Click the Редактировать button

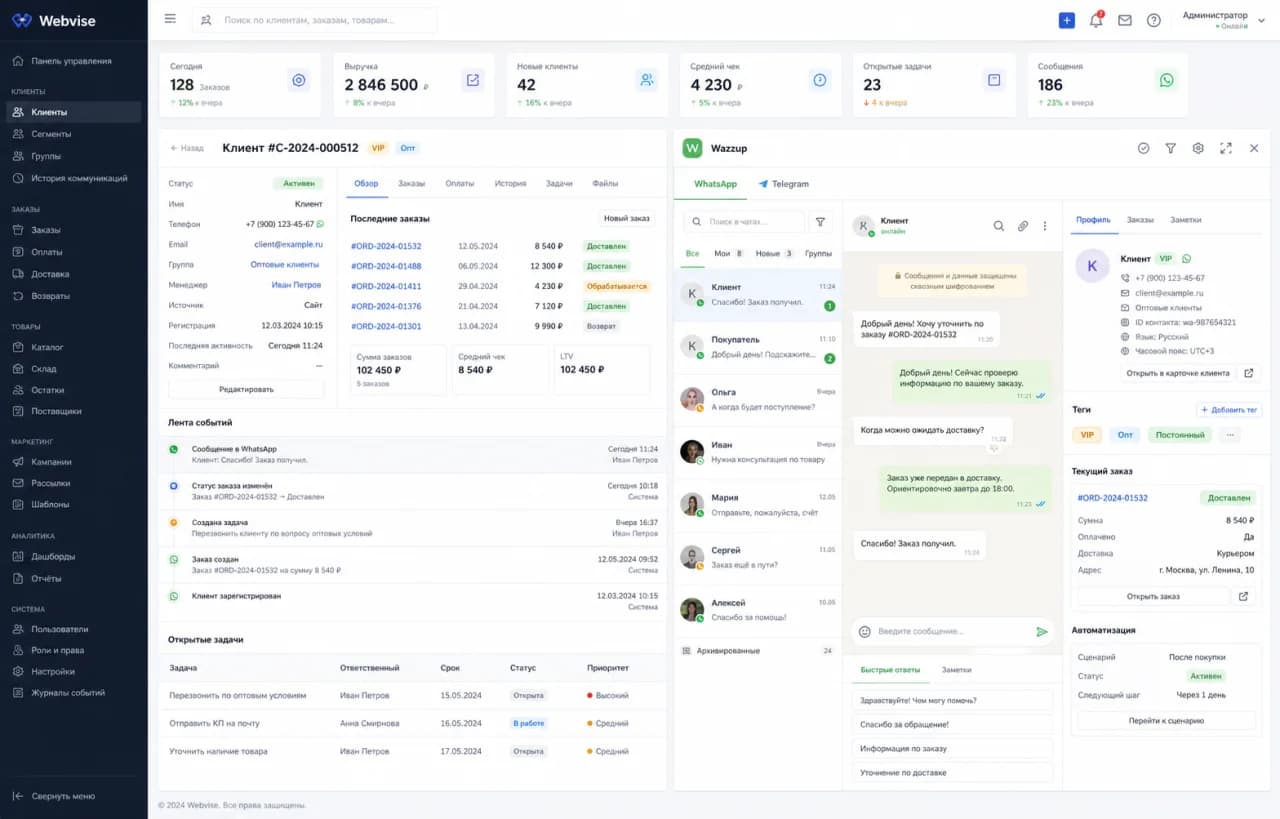click(x=246, y=389)
